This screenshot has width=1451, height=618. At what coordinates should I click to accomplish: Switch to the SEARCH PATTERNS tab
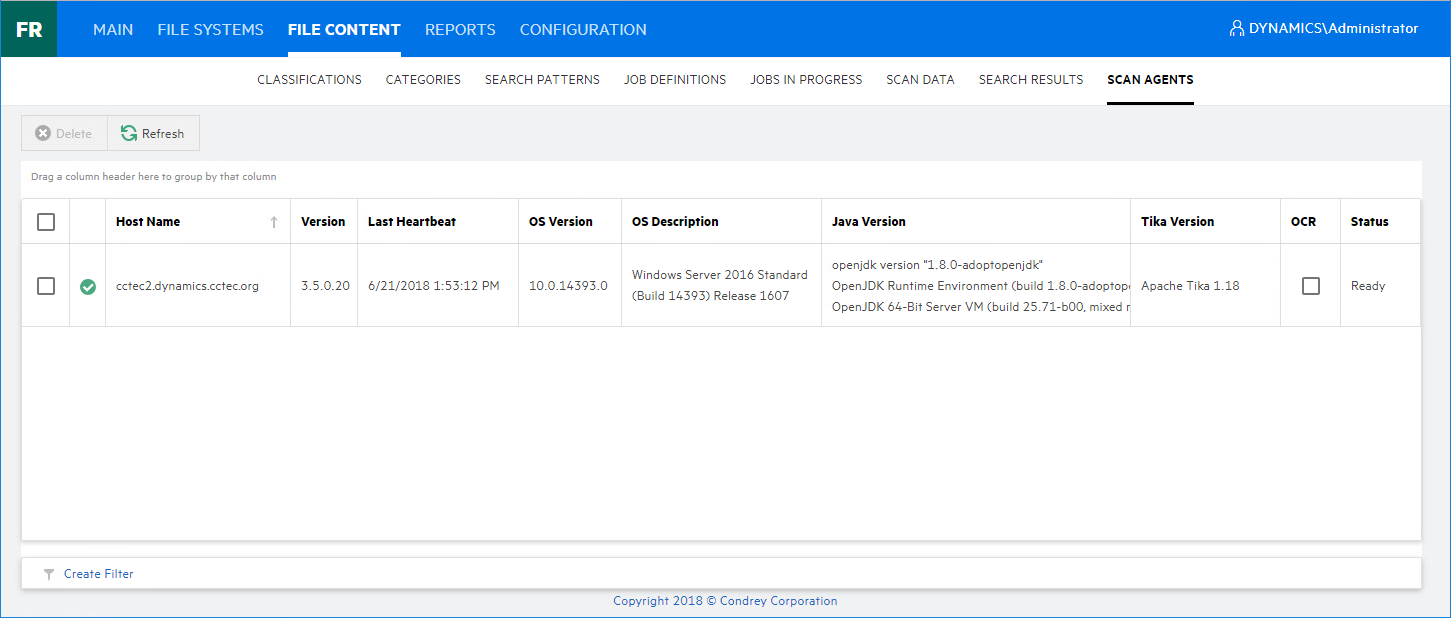click(542, 80)
